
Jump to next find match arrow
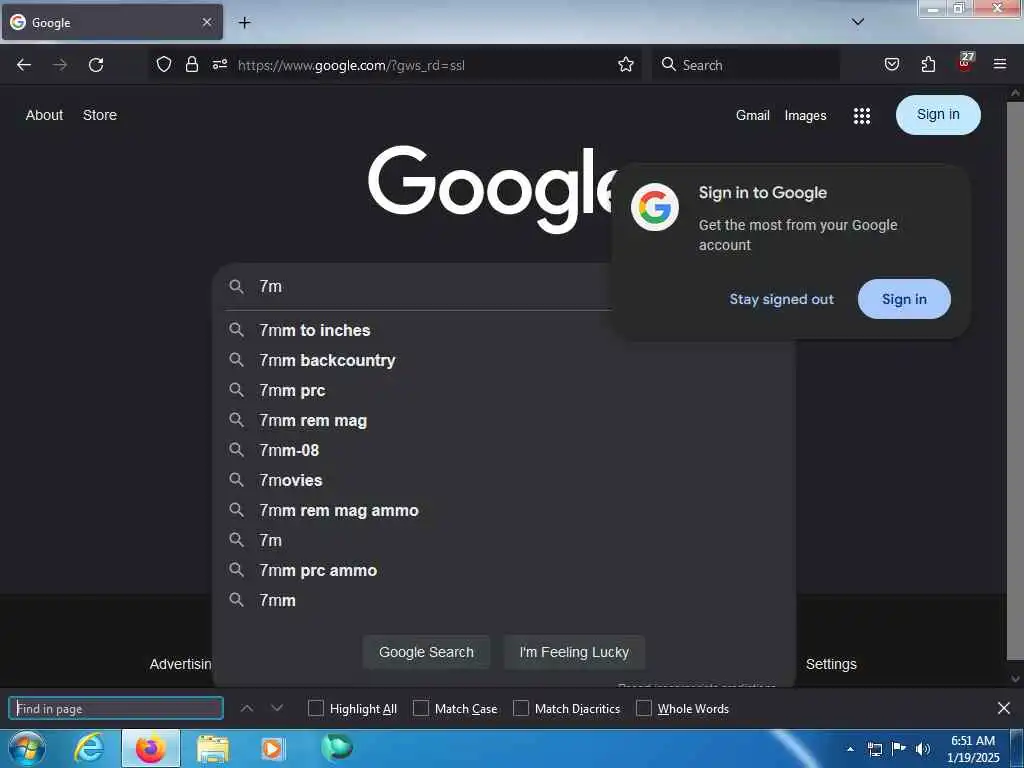(277, 708)
